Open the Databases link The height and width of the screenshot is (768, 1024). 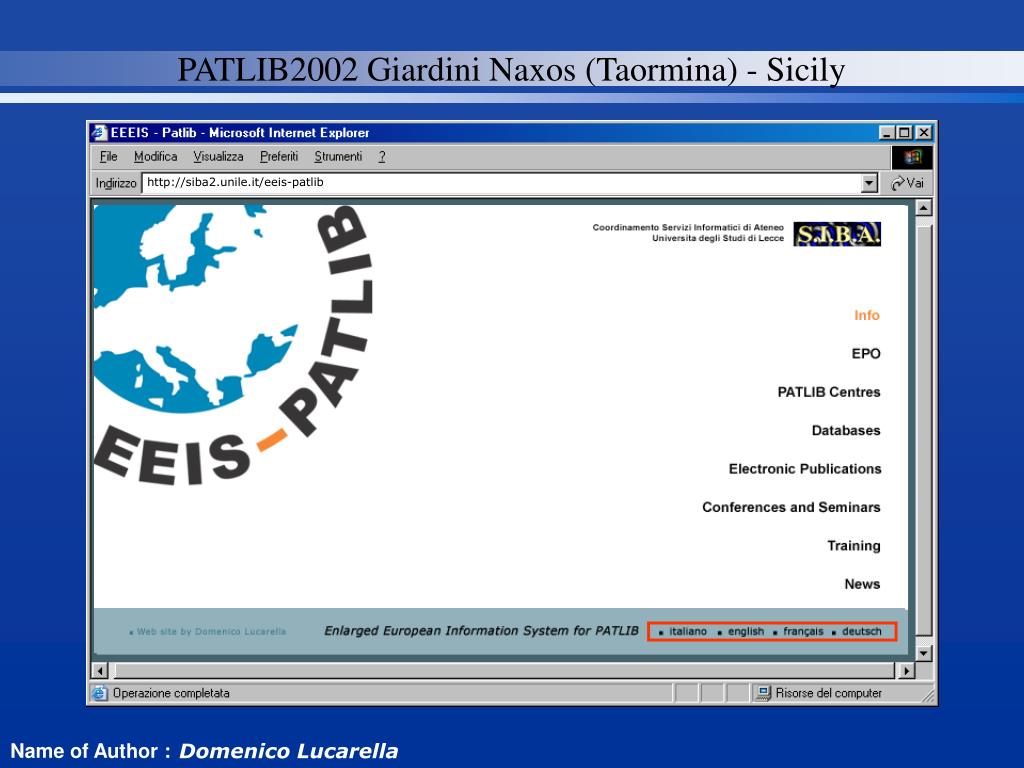click(x=846, y=430)
